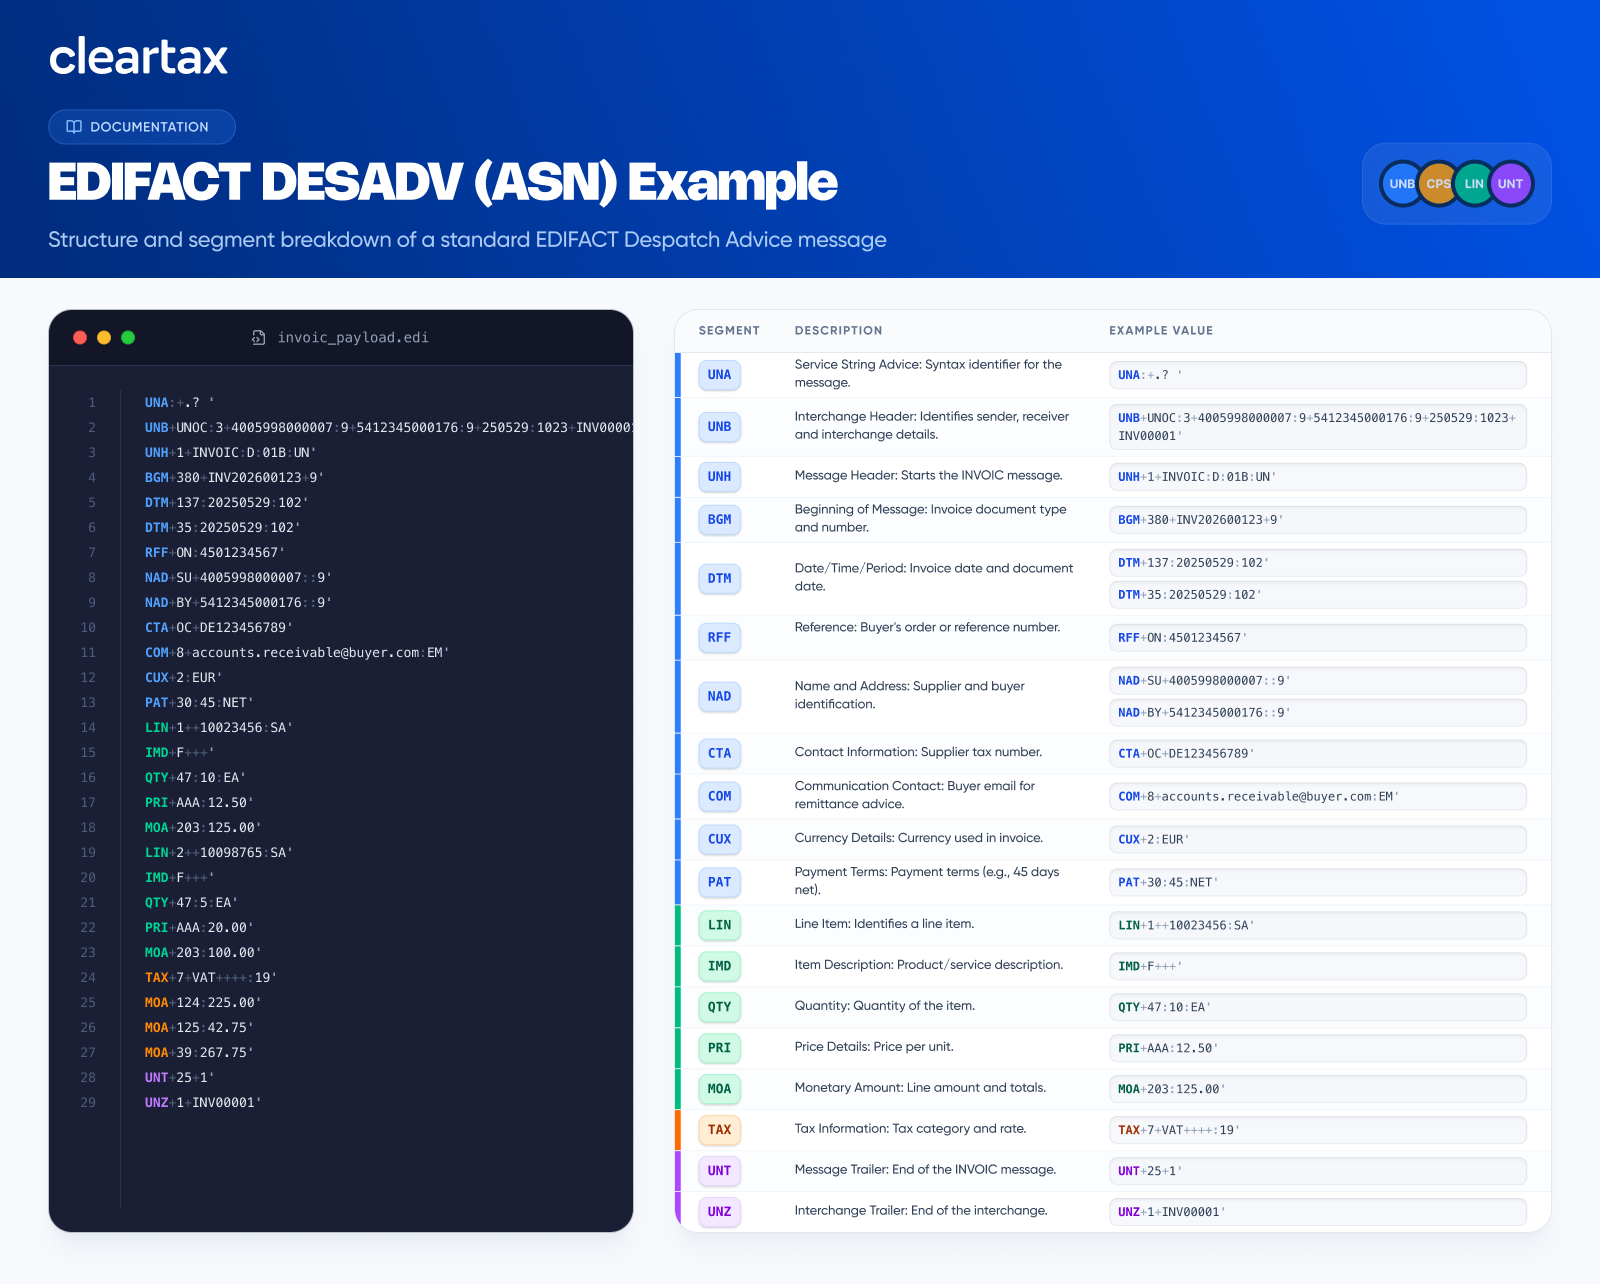
Task: Click code line 22 PRI+AAA:20.00'
Action: pos(199,928)
